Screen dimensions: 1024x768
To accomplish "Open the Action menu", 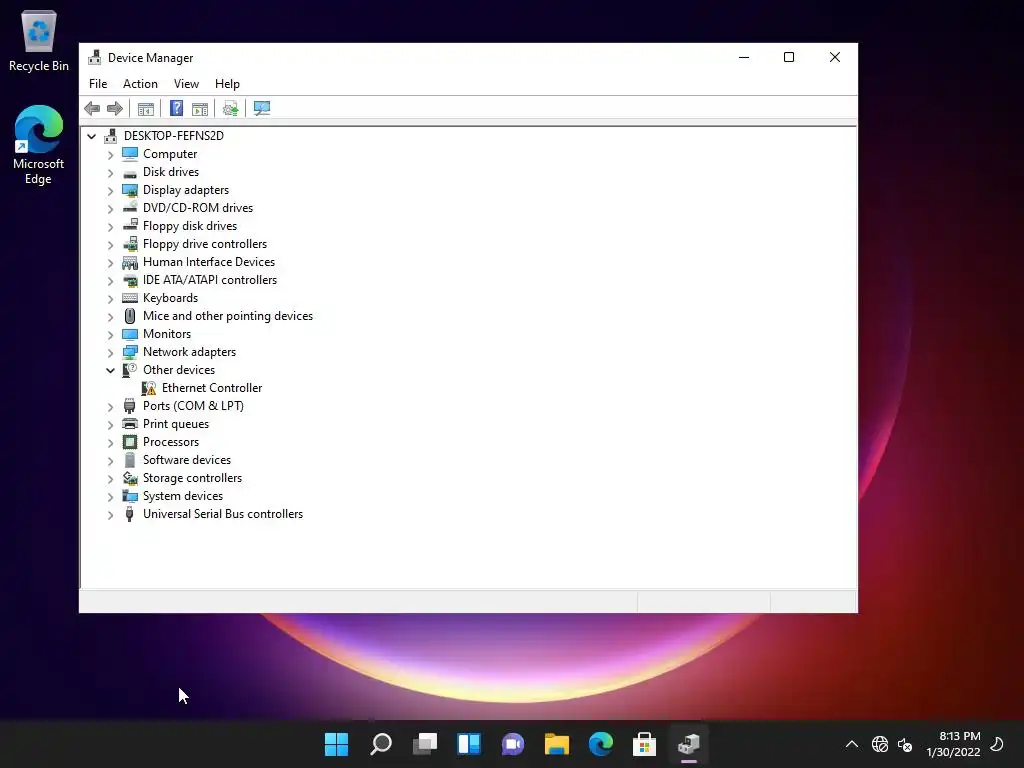I will [140, 84].
